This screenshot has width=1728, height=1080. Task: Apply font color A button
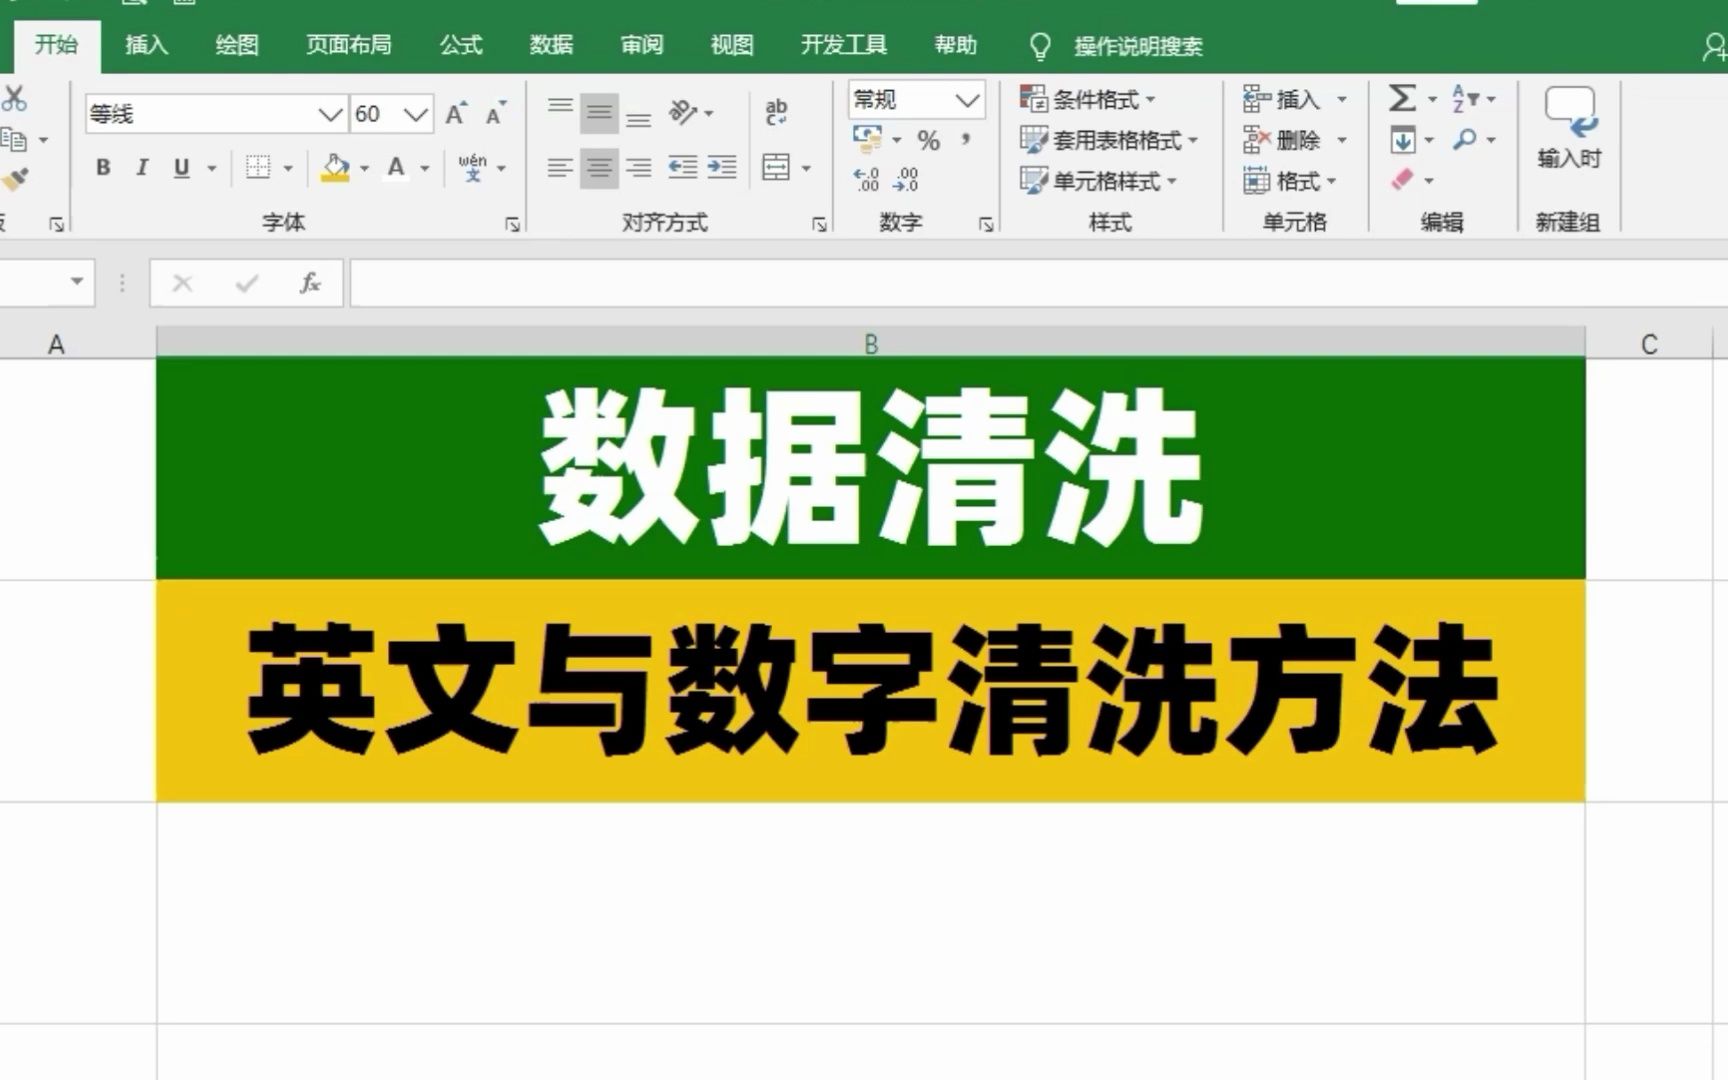tap(397, 168)
